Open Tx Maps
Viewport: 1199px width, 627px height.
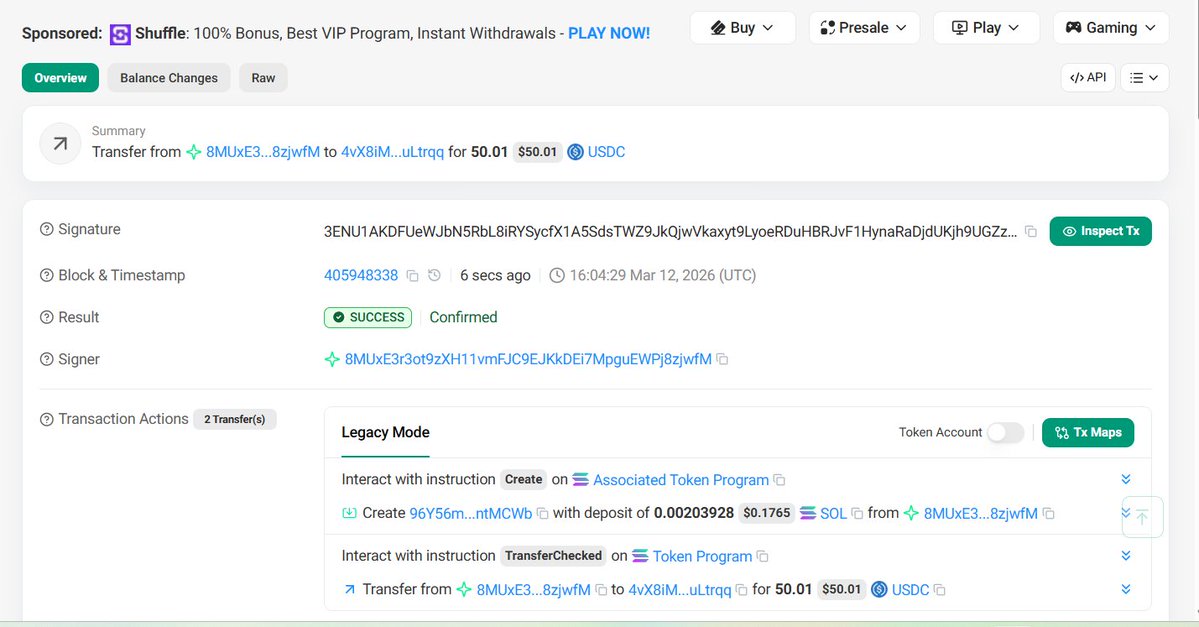[x=1088, y=433]
